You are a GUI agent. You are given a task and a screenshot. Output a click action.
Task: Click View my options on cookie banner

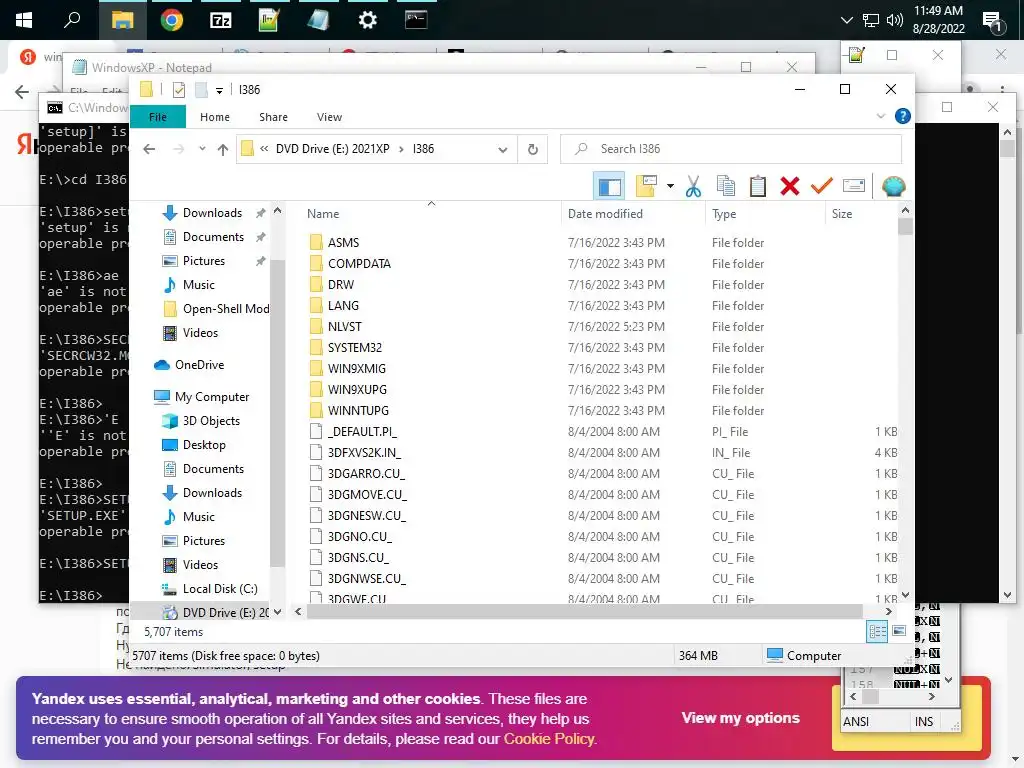(x=741, y=718)
